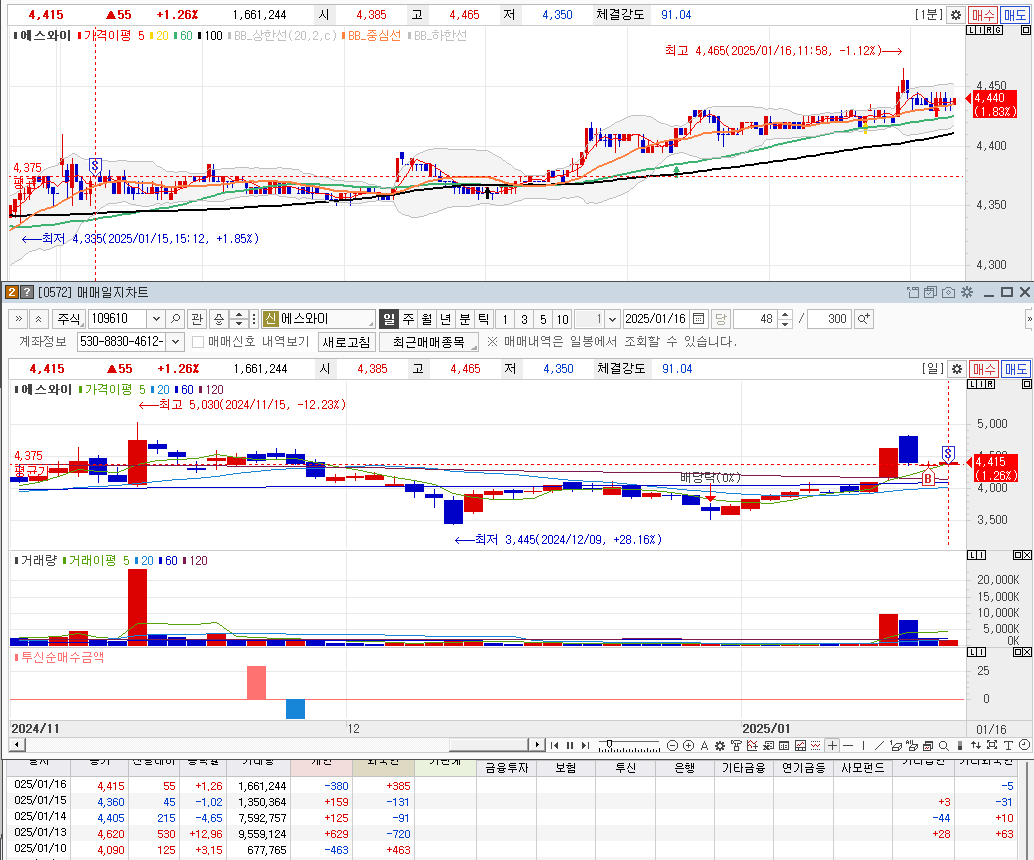
Task: Select the diagonal trend line tool
Action: pos(879,745)
